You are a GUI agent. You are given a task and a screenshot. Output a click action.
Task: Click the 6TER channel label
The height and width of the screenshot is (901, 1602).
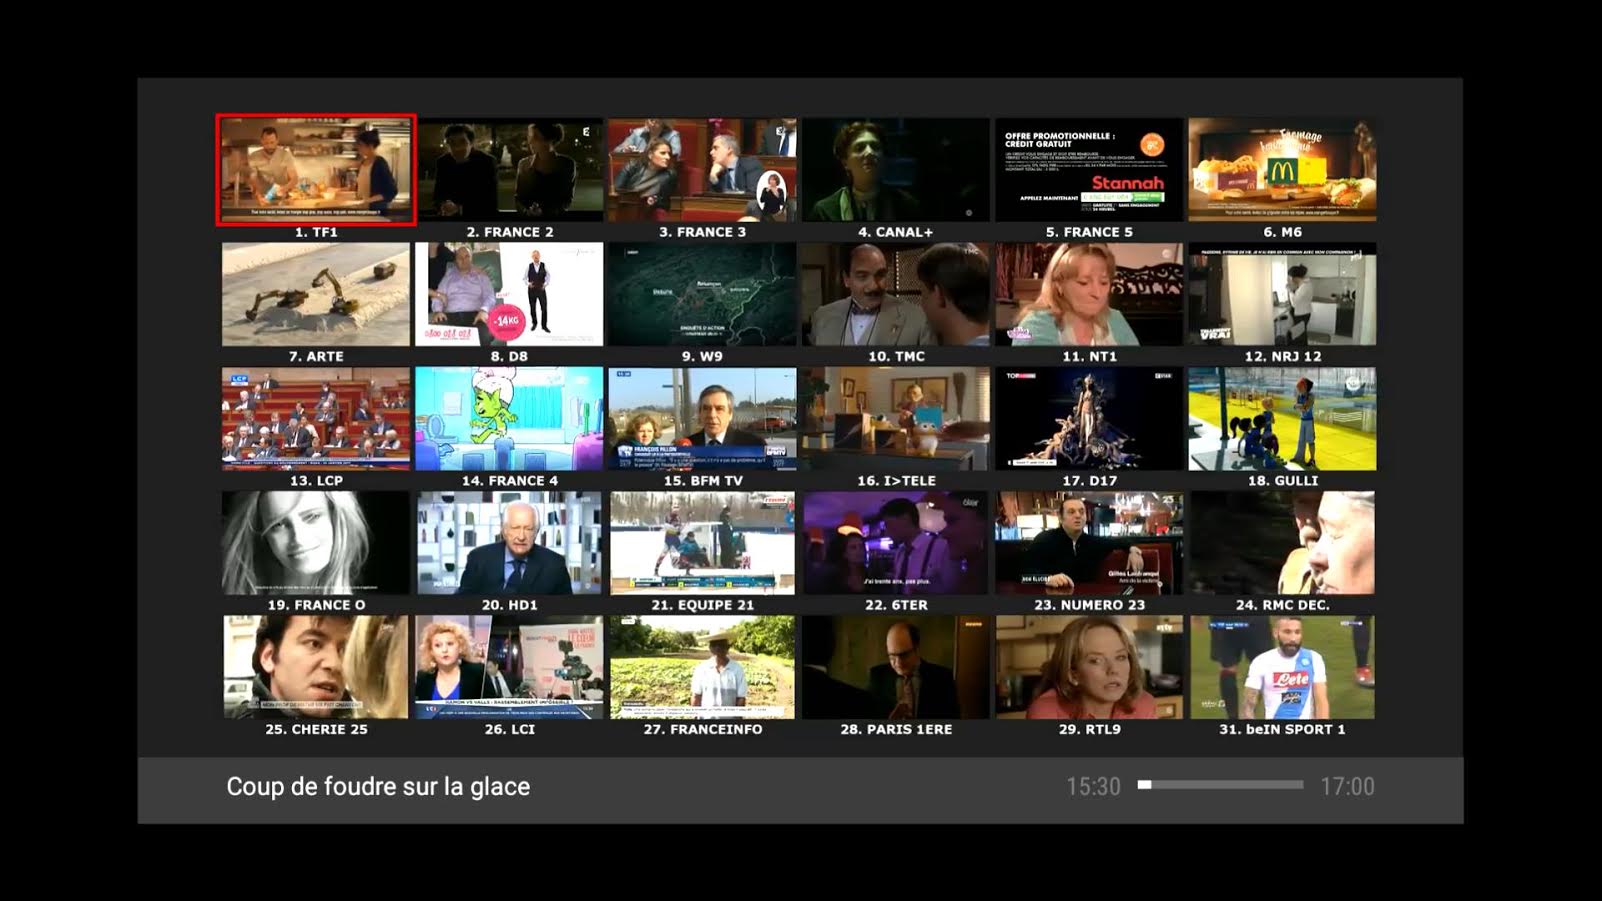(896, 605)
